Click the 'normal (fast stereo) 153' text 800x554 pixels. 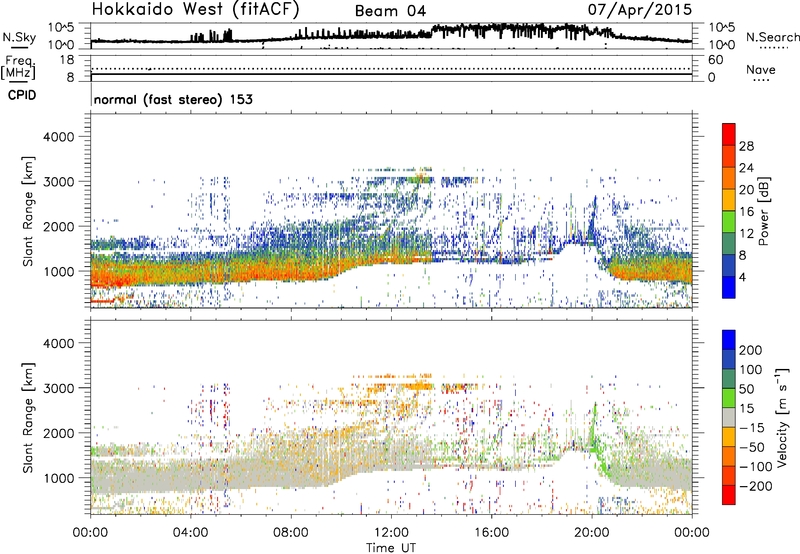(x=173, y=99)
